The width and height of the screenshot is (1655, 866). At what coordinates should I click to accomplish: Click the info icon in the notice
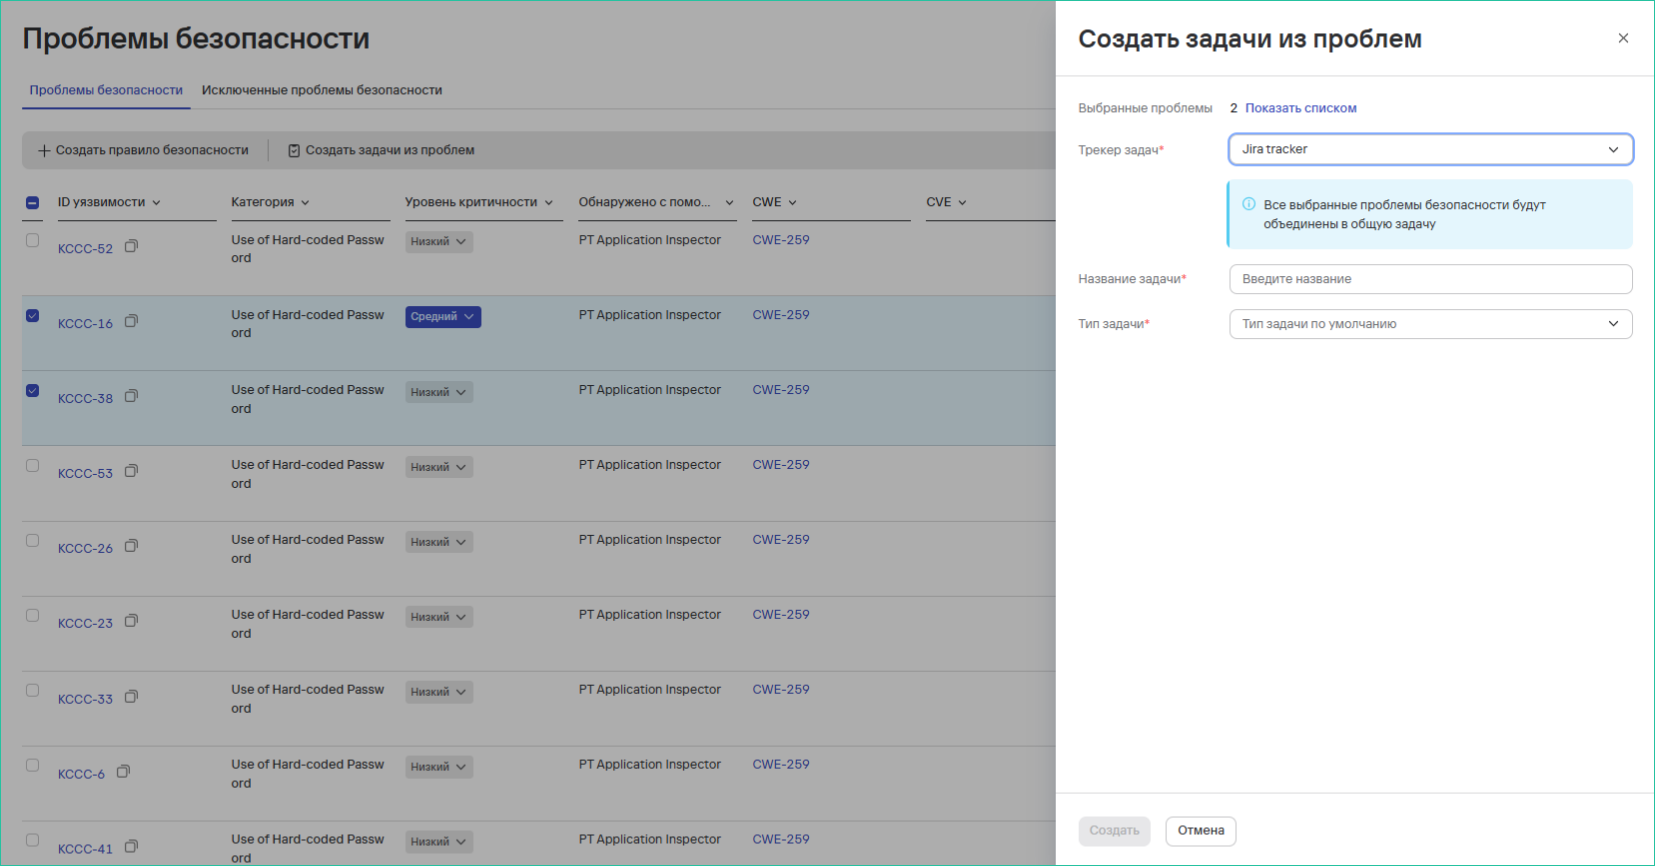pyautogui.click(x=1248, y=204)
